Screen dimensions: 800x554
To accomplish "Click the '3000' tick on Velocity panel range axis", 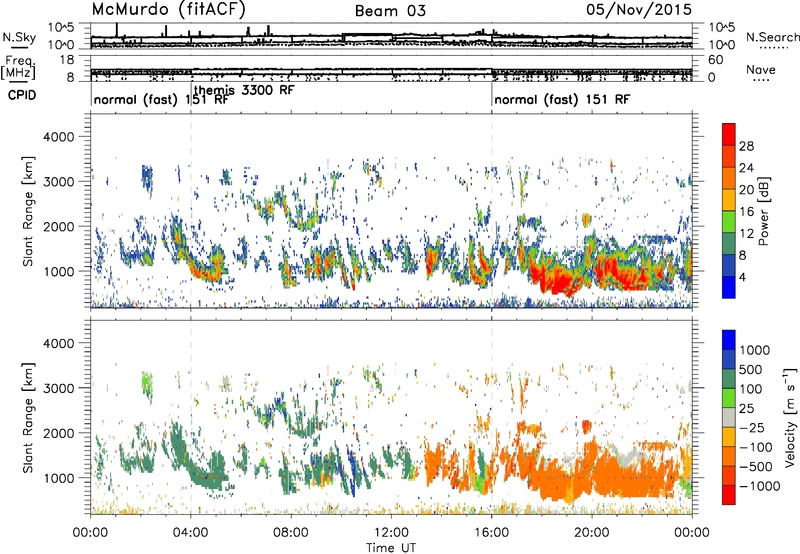I will pyautogui.click(x=58, y=388).
